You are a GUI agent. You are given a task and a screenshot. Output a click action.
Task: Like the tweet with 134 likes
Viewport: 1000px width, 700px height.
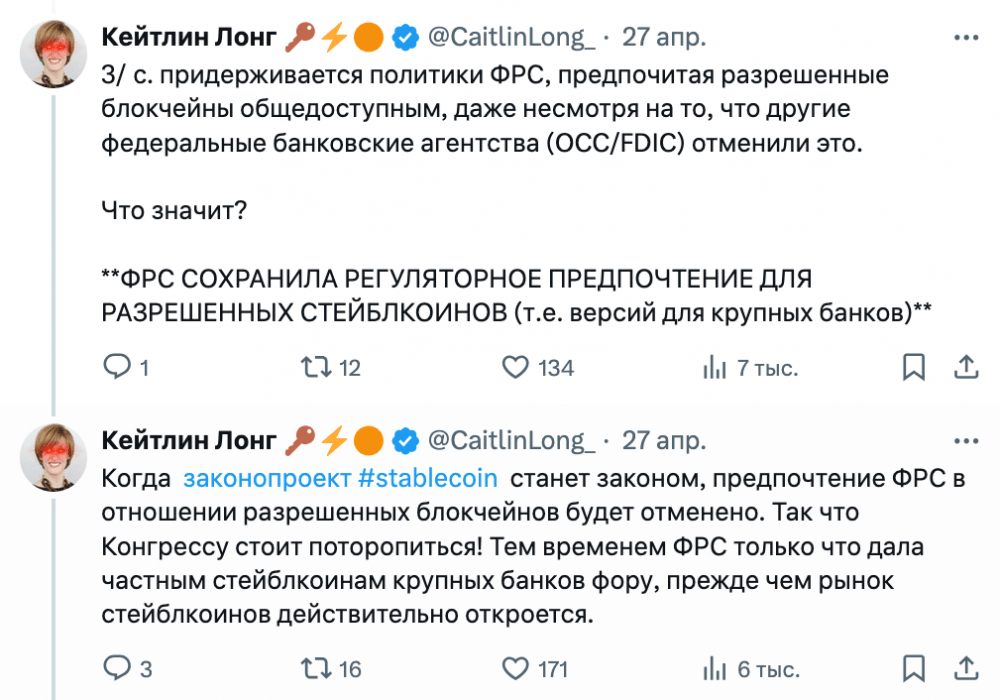[x=515, y=368]
